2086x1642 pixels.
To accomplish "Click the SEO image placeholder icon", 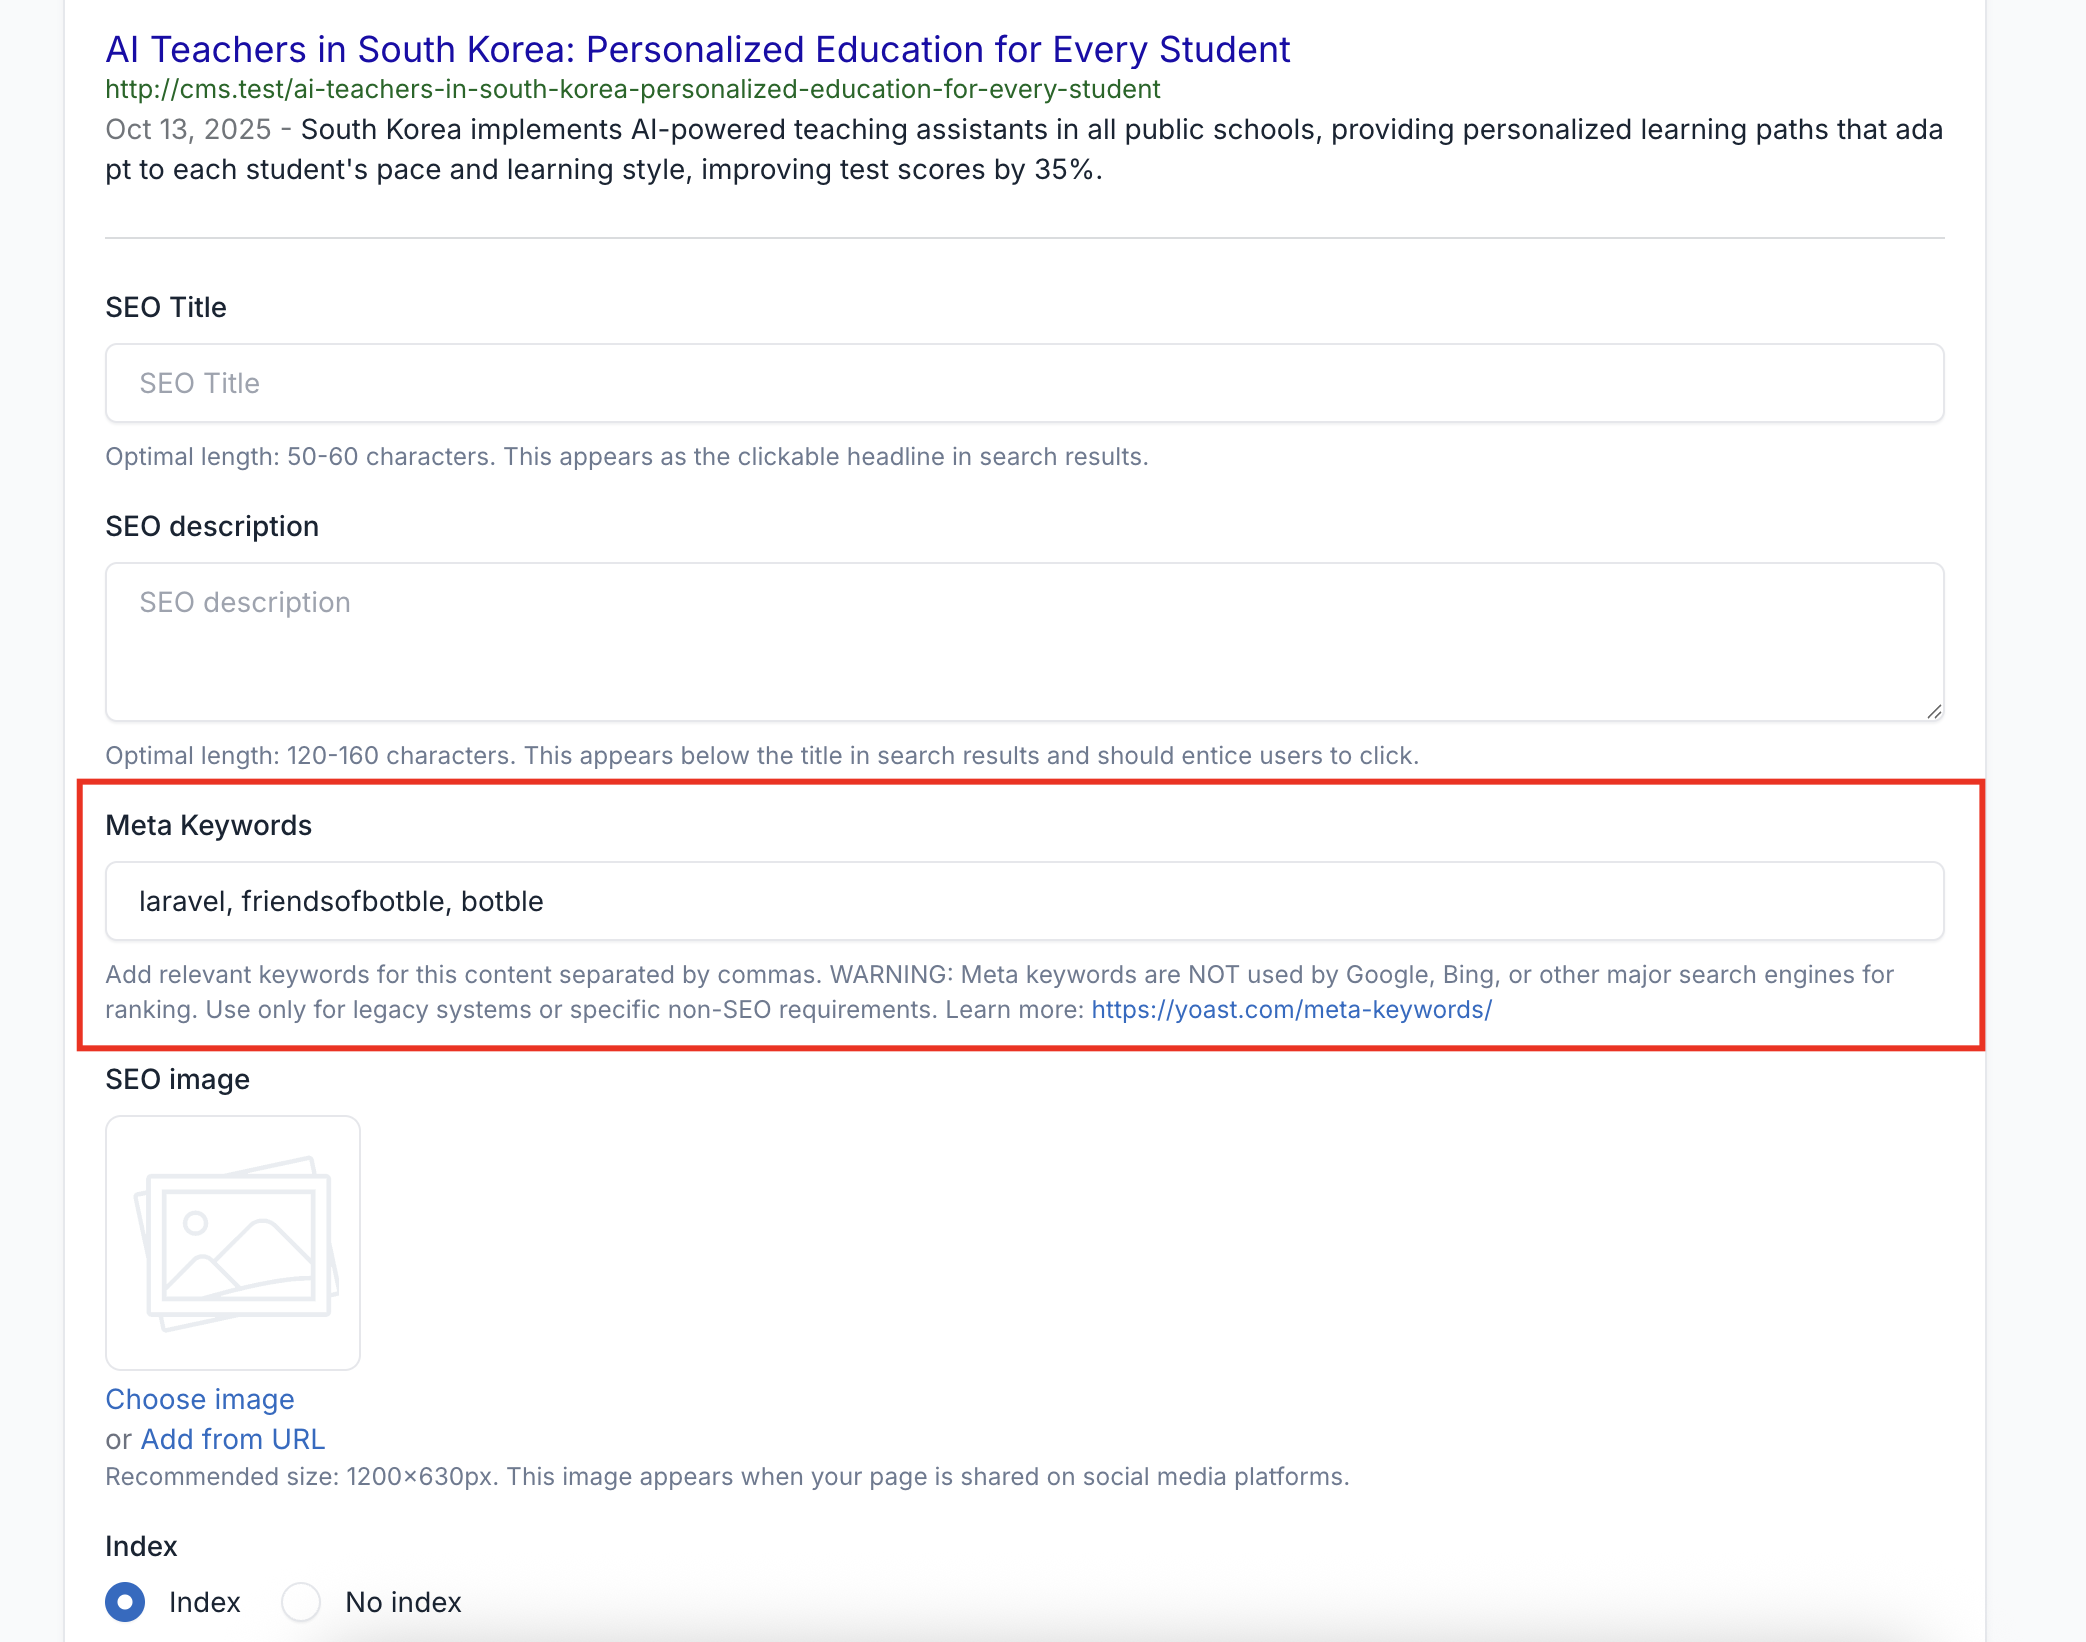I will pyautogui.click(x=233, y=1242).
